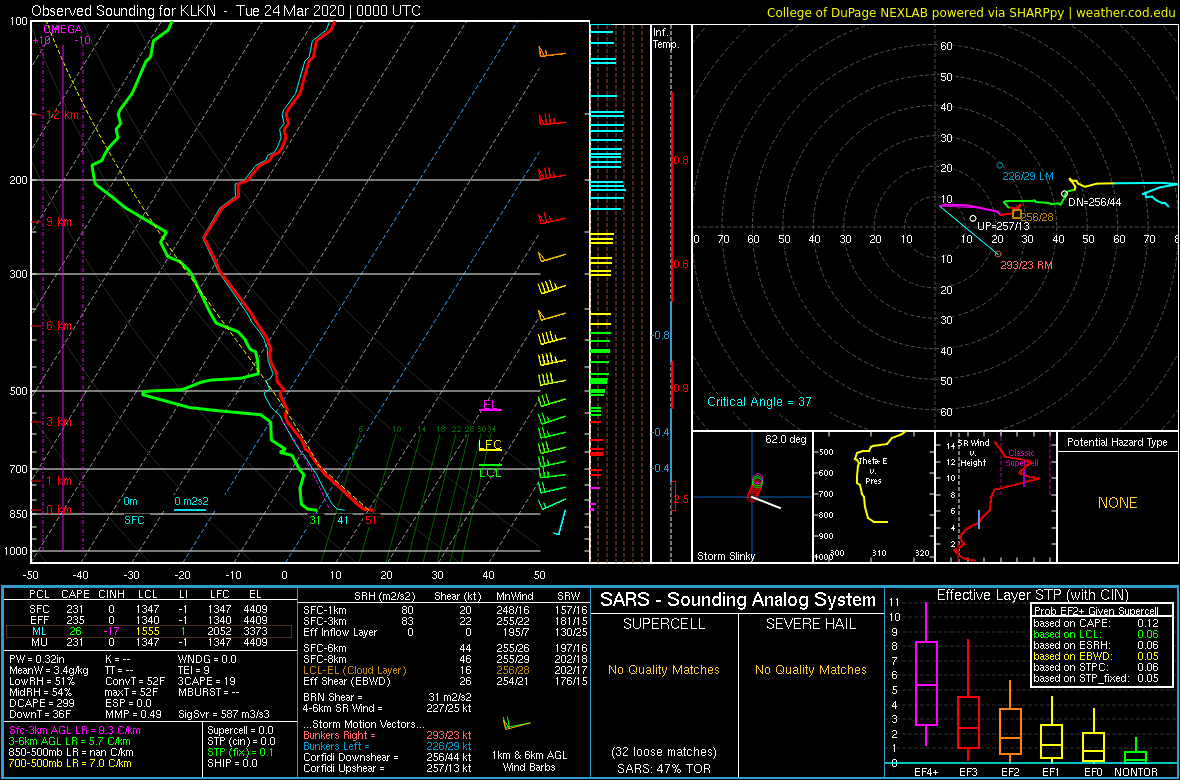Click the 'ConvT = 52F' value
The height and width of the screenshot is (780, 1180).
click(x=134, y=681)
